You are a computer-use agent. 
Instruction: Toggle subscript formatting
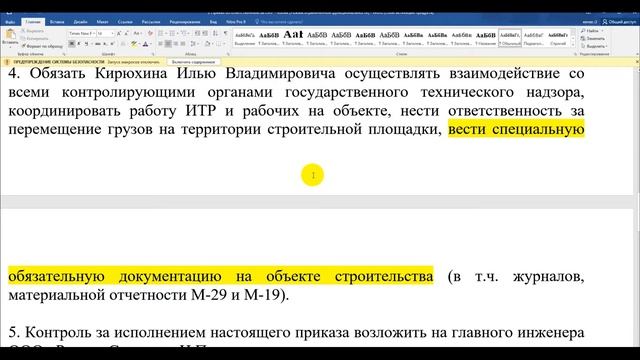point(105,44)
